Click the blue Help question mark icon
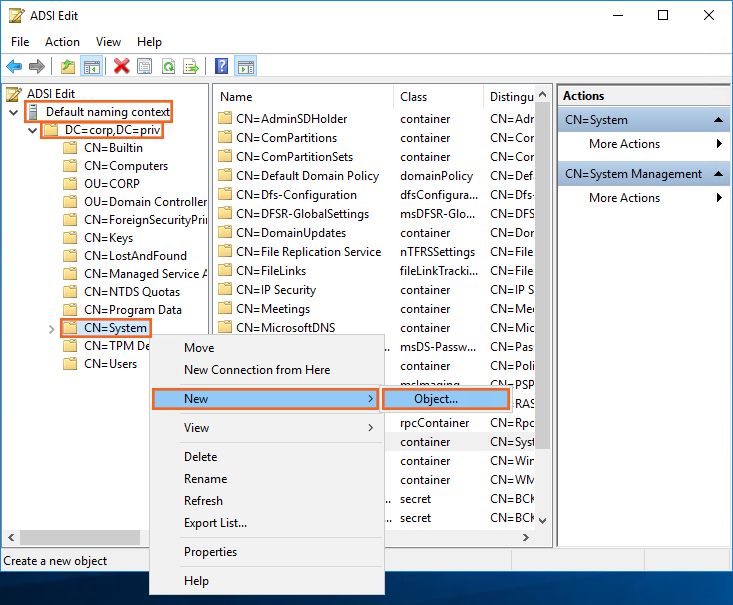 tap(221, 67)
